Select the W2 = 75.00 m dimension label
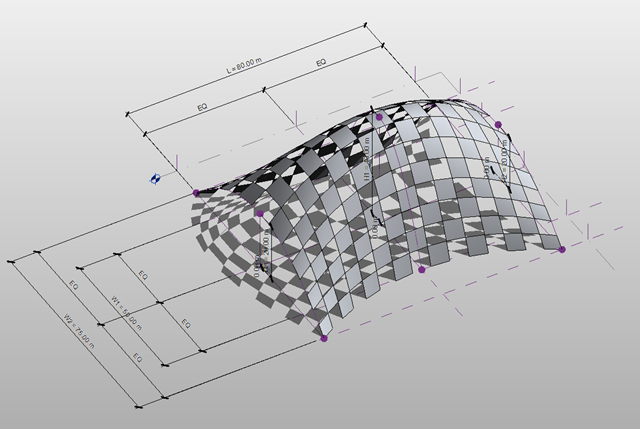 79,331
